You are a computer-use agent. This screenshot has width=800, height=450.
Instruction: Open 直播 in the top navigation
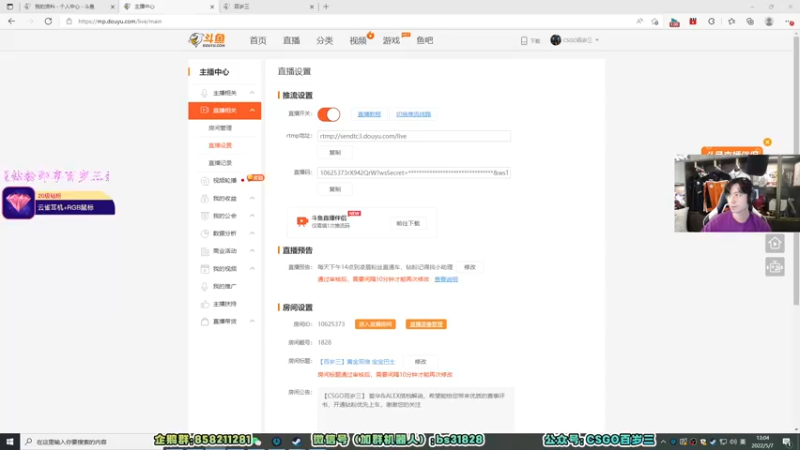click(291, 40)
